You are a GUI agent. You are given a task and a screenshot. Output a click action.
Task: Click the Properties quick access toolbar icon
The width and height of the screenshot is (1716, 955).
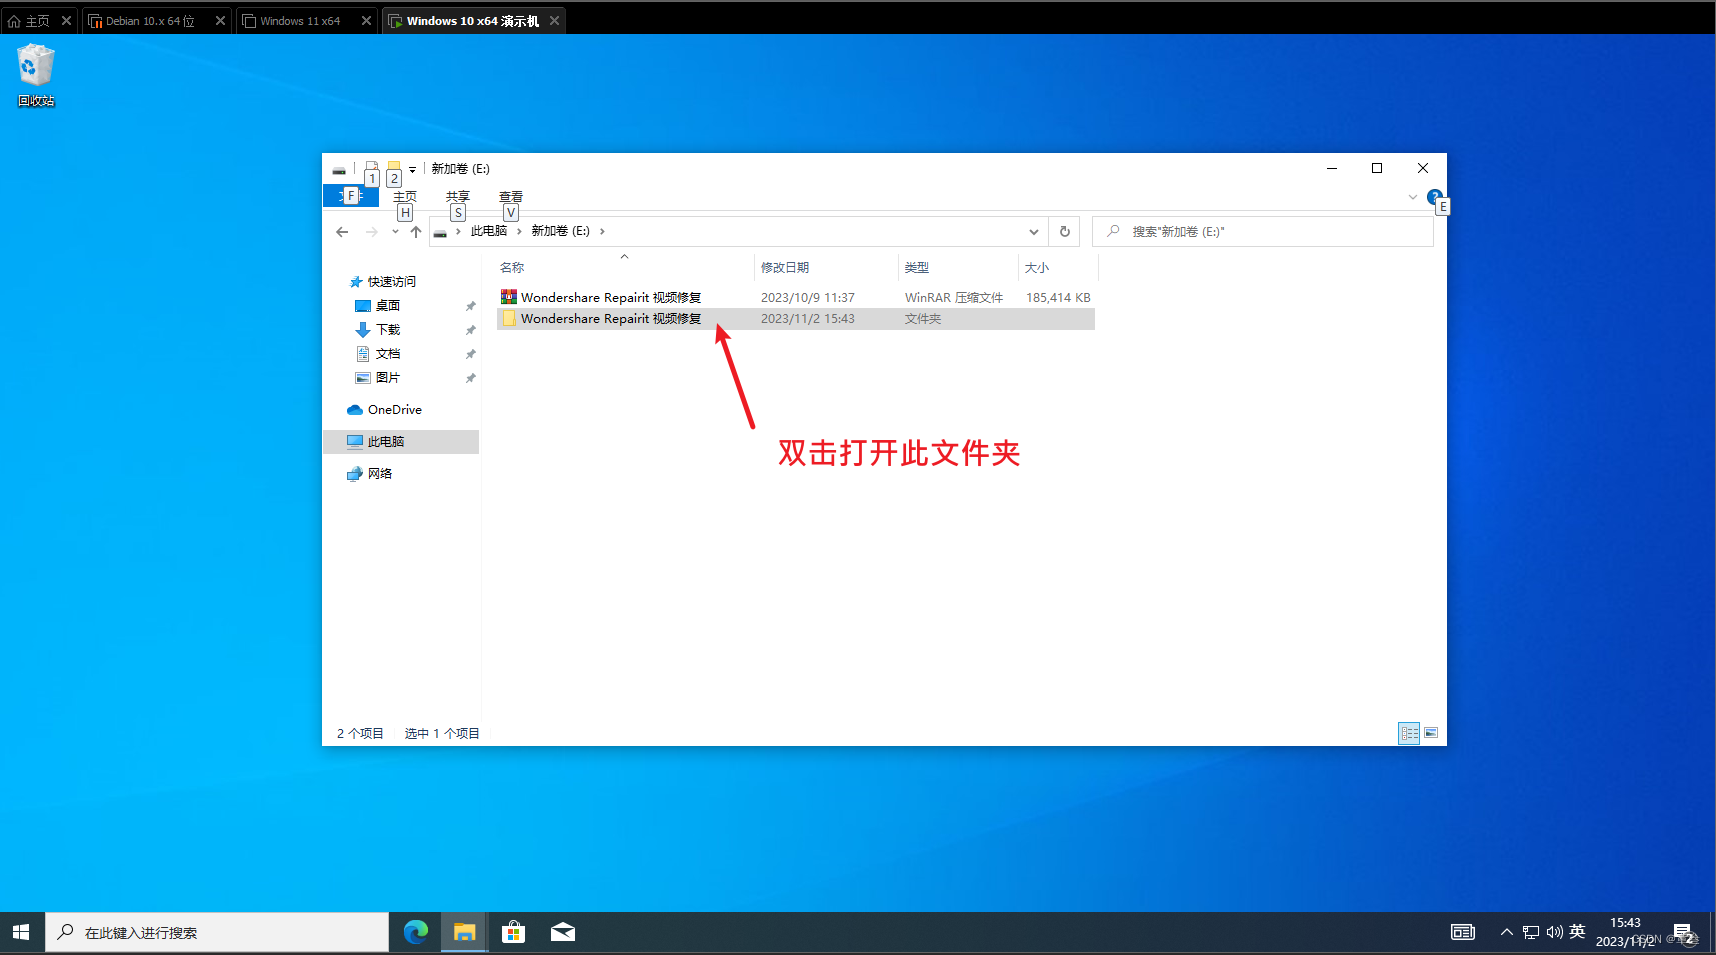click(x=371, y=169)
